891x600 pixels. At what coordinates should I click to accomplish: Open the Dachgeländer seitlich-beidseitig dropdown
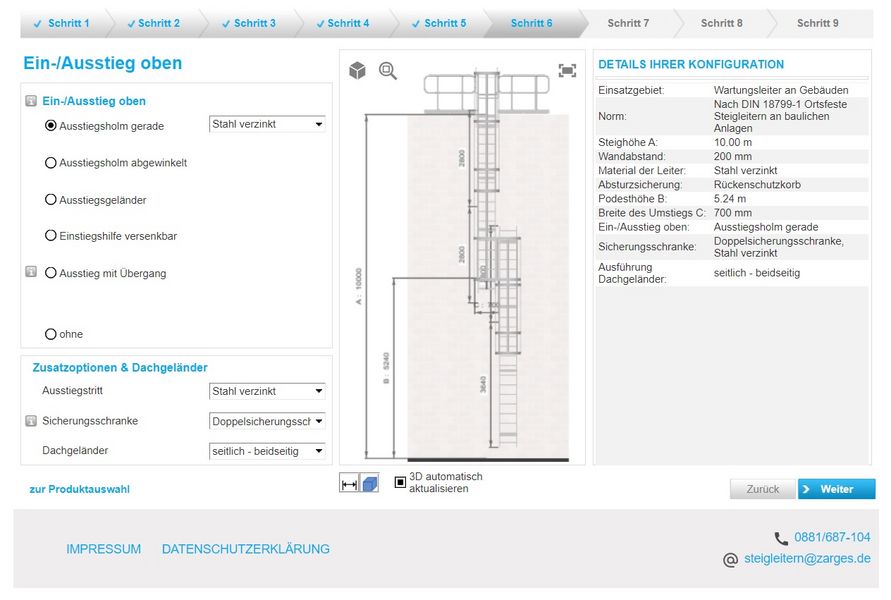tap(267, 451)
